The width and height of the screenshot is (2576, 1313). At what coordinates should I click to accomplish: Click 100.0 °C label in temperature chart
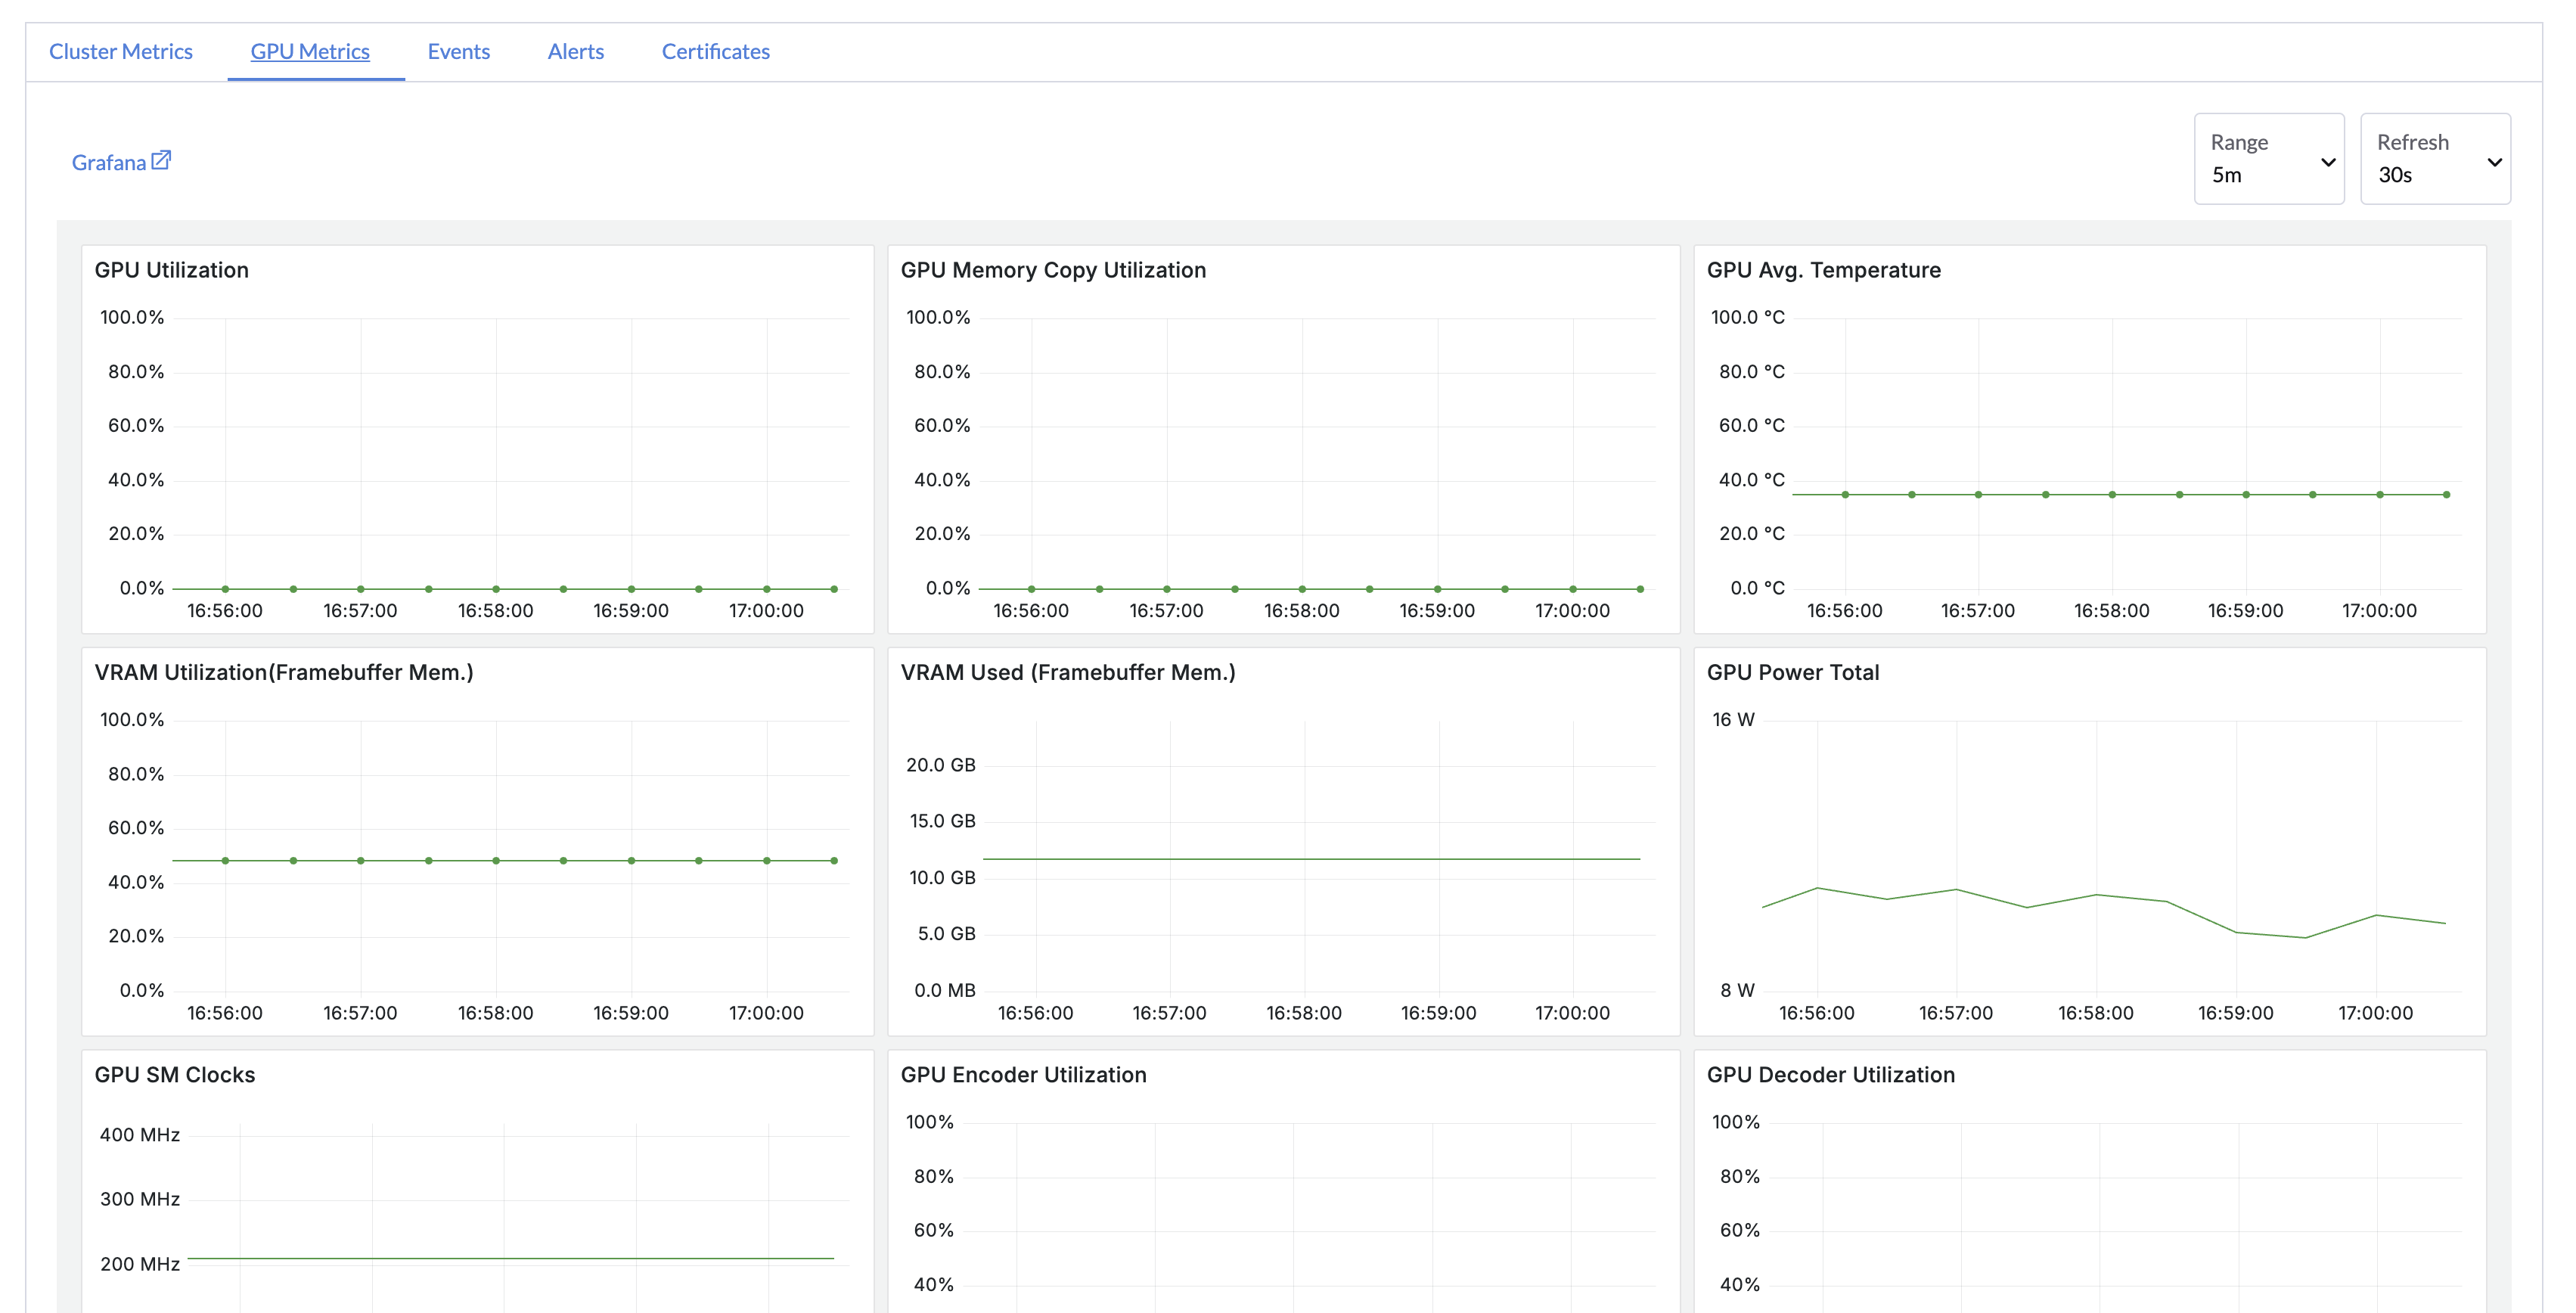(1747, 317)
